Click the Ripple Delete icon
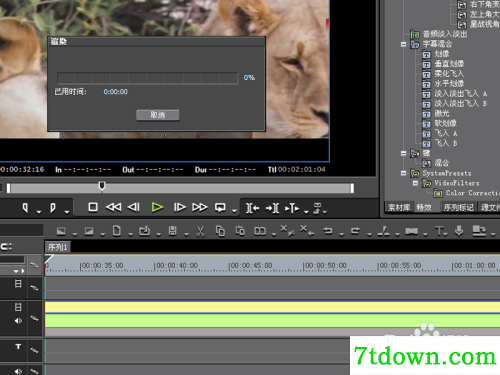Viewport: 500px width, 375px height. point(307,231)
